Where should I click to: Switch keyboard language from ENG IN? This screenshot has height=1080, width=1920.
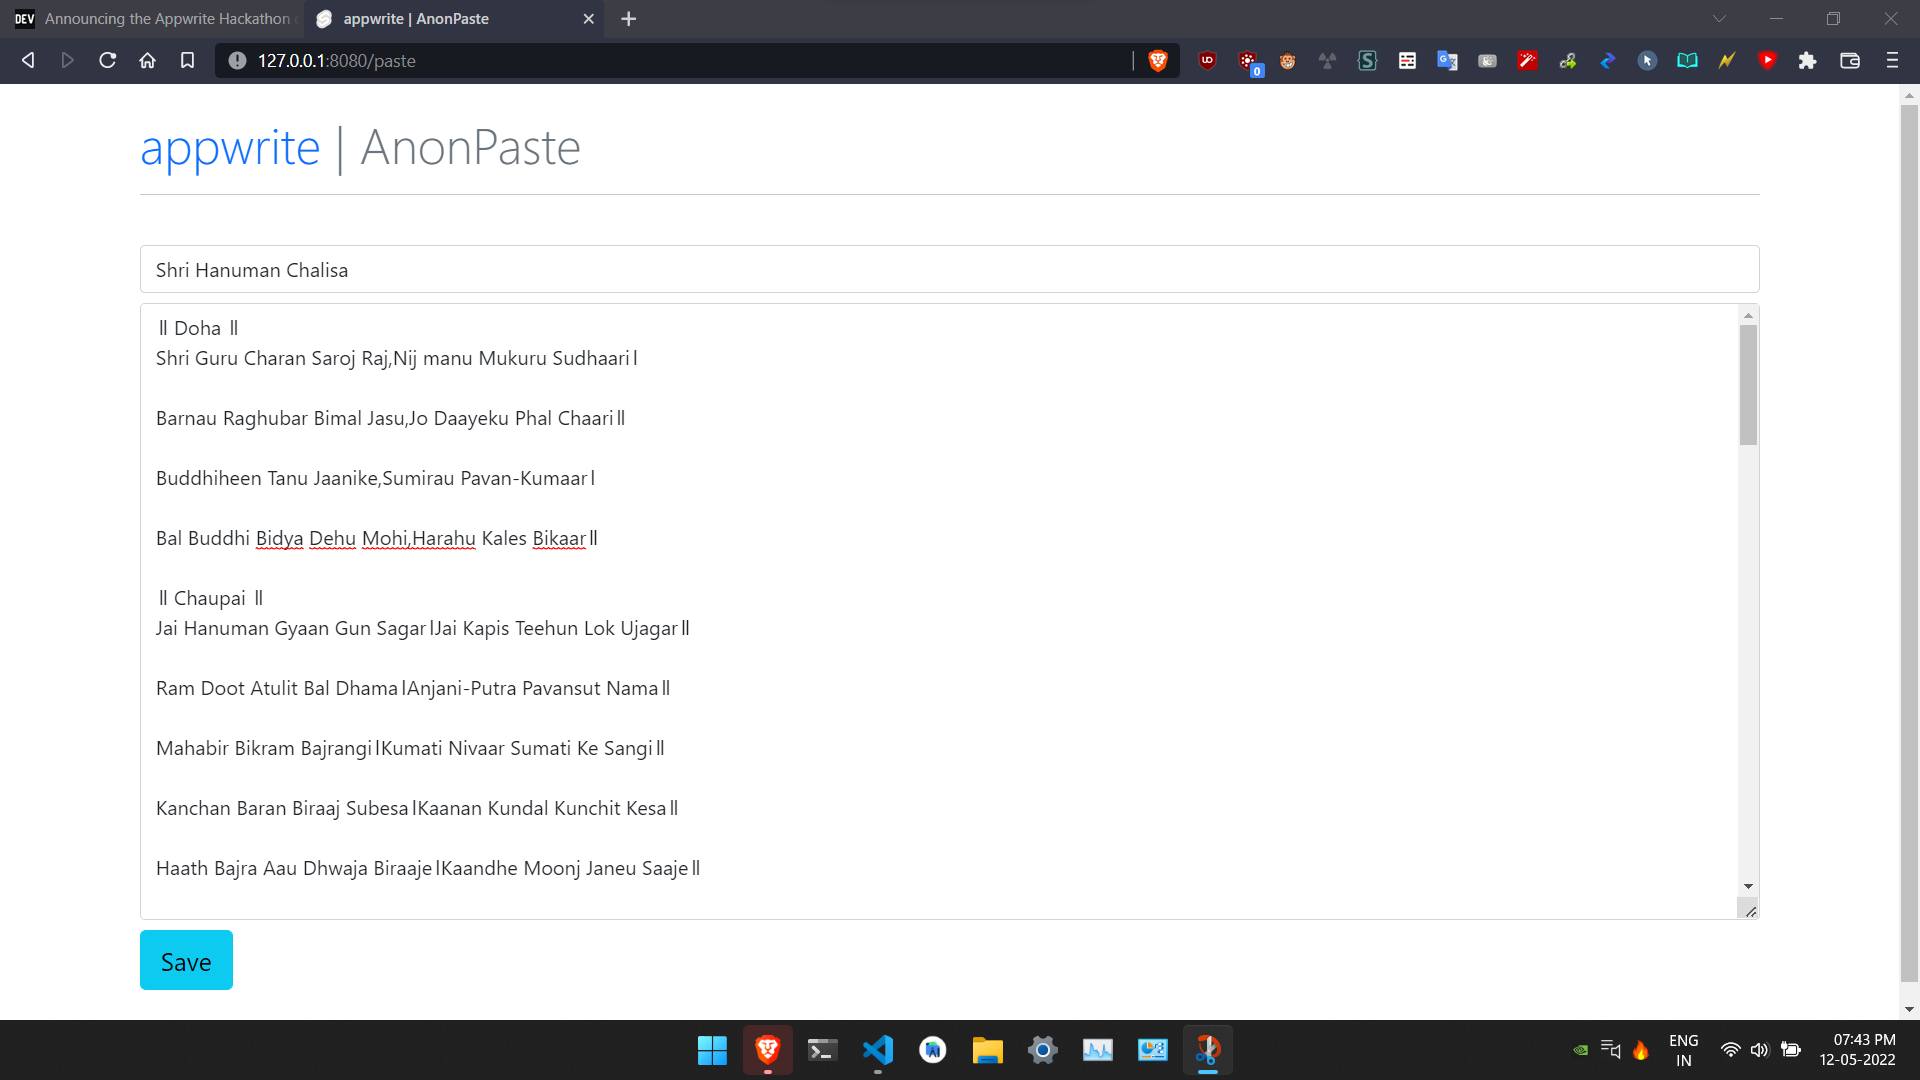click(x=1684, y=1049)
